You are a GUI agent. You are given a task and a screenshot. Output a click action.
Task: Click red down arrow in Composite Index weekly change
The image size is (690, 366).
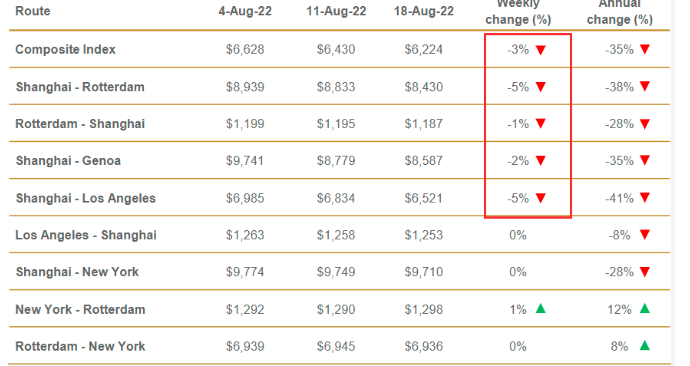click(540, 50)
